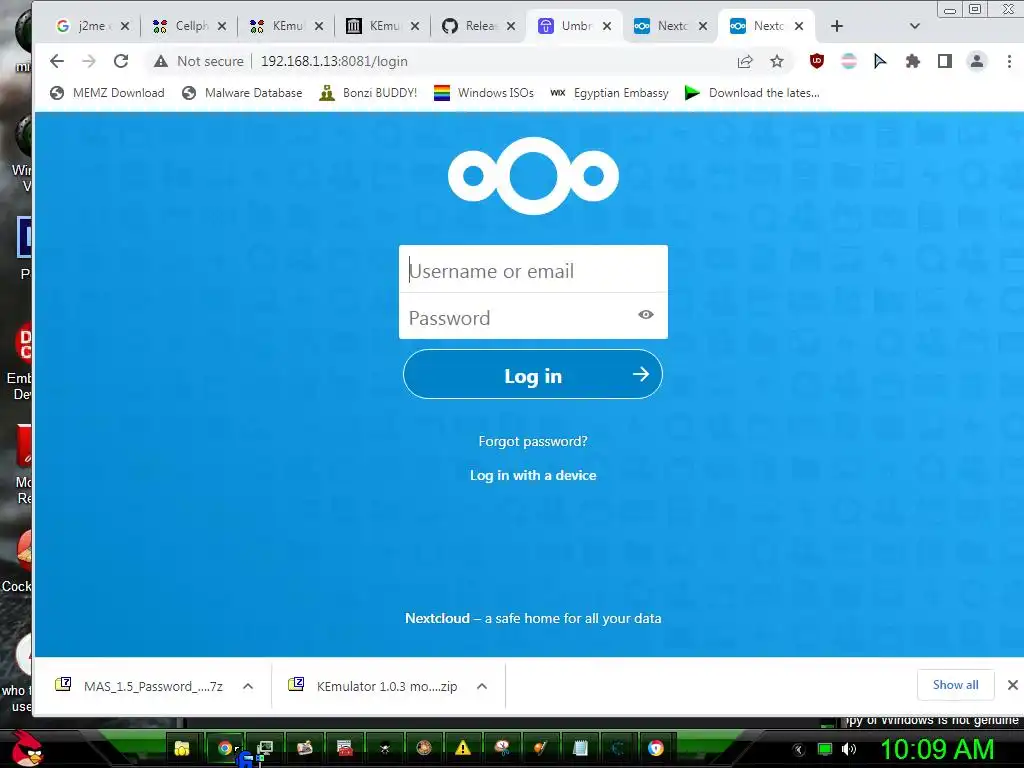1024x768 pixels.
Task: Expand options for KEmulator zip download
Action: (482, 686)
